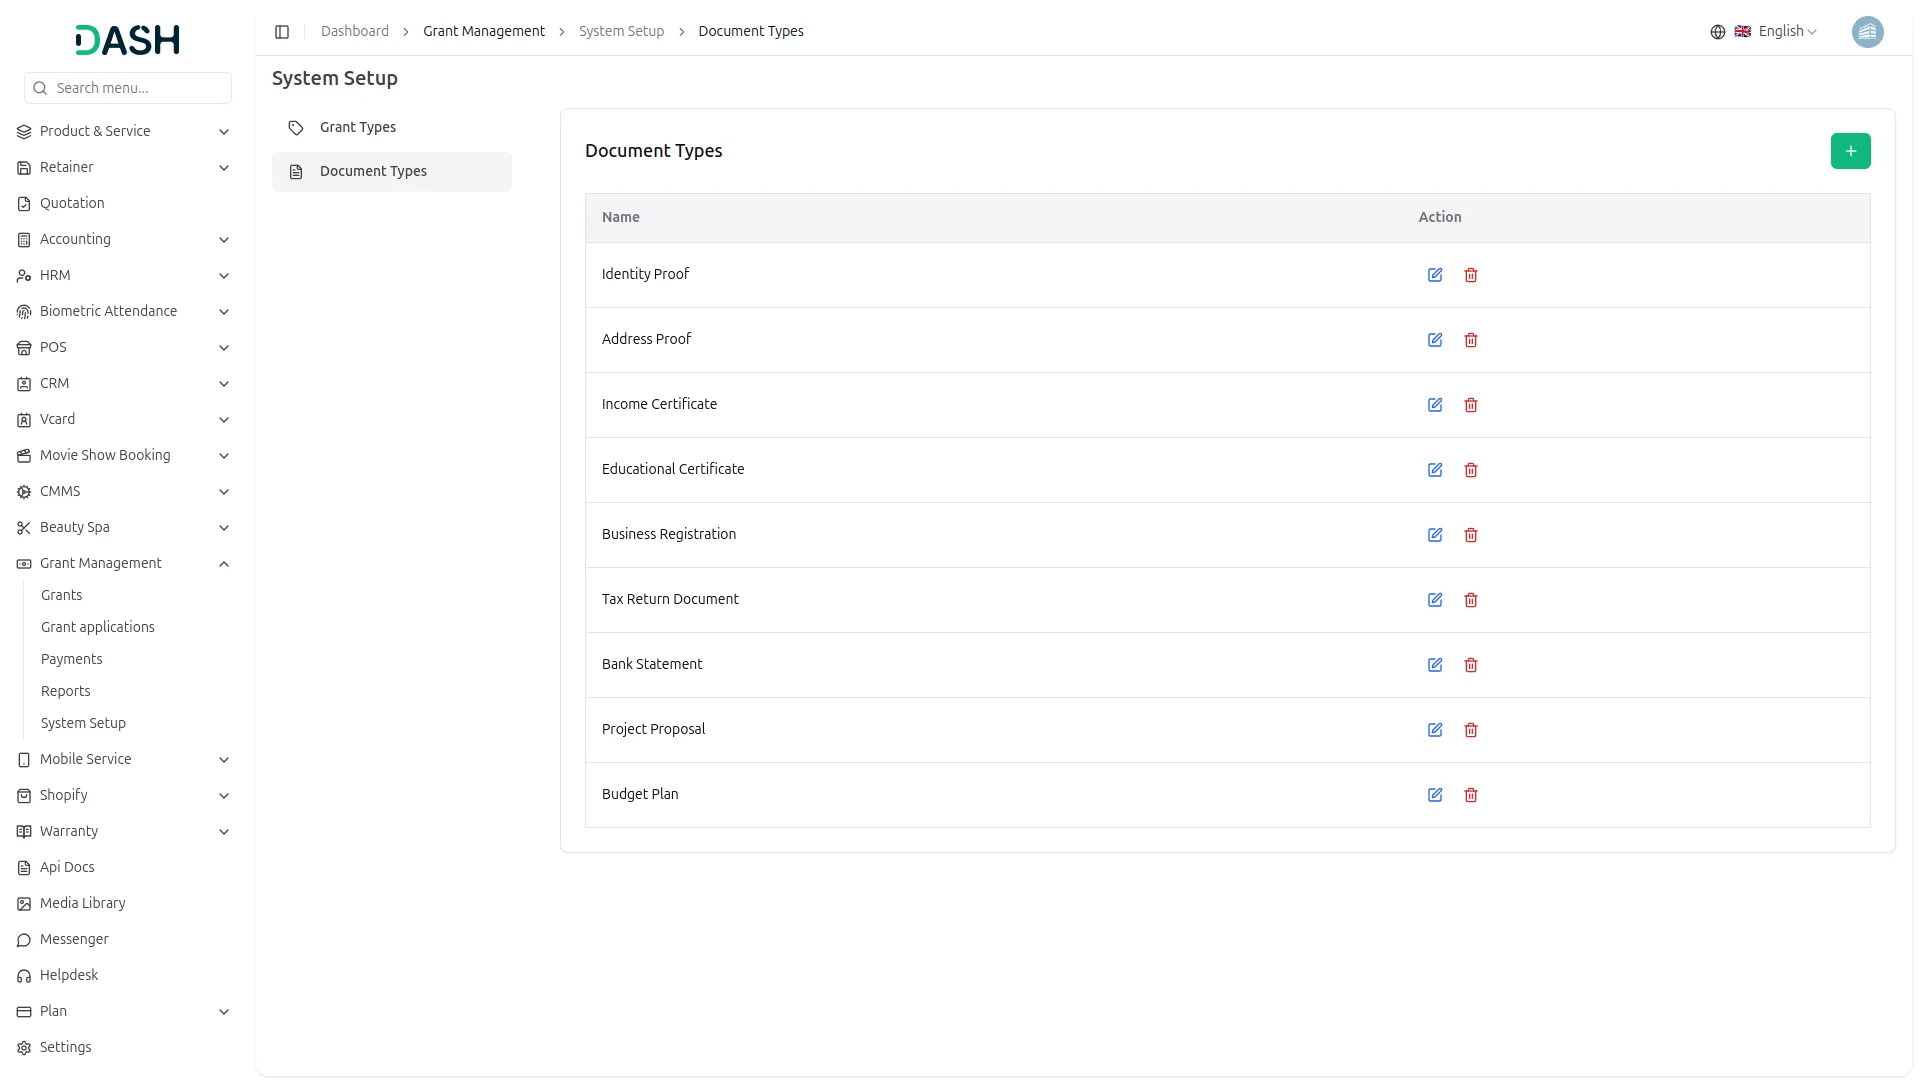1920x1080 pixels.
Task: Open Settings from the sidebar
Action: click(x=66, y=1047)
